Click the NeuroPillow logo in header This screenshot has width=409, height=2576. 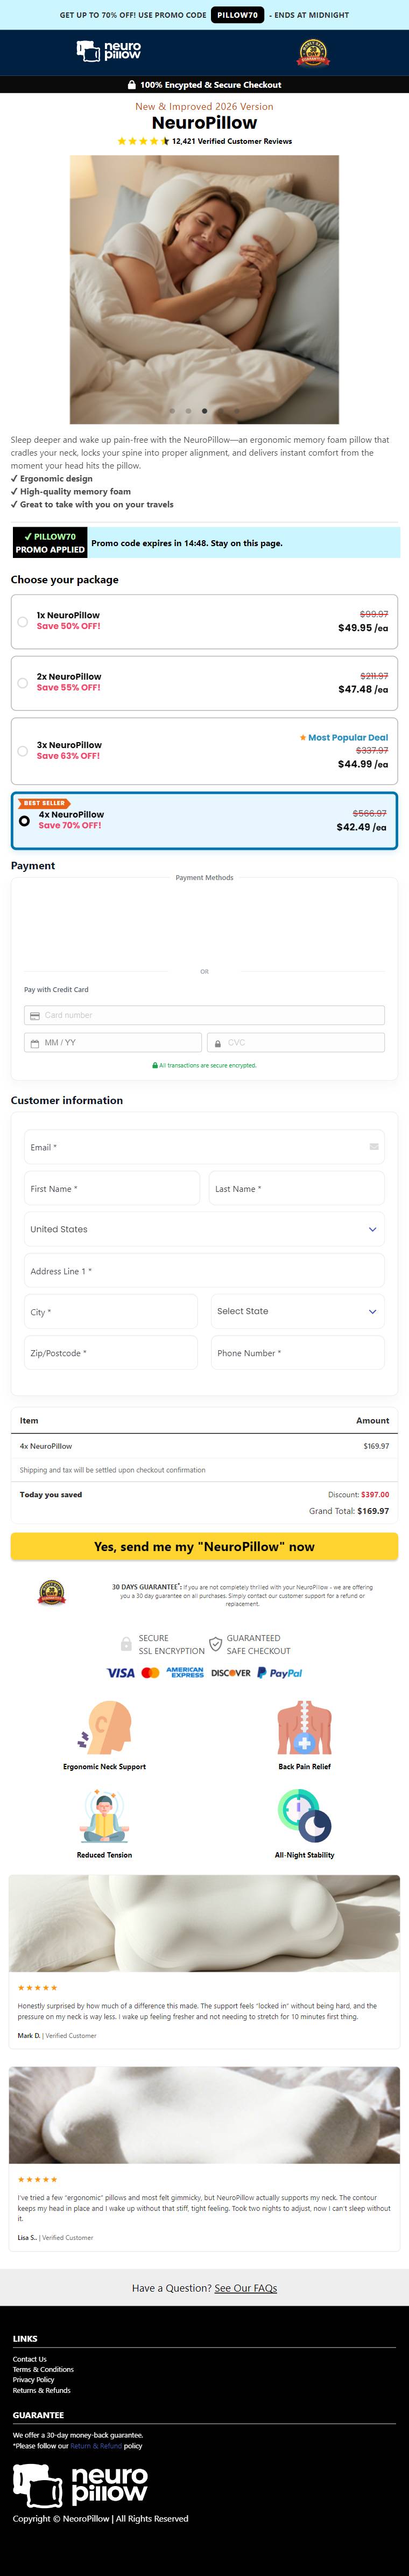(x=109, y=51)
